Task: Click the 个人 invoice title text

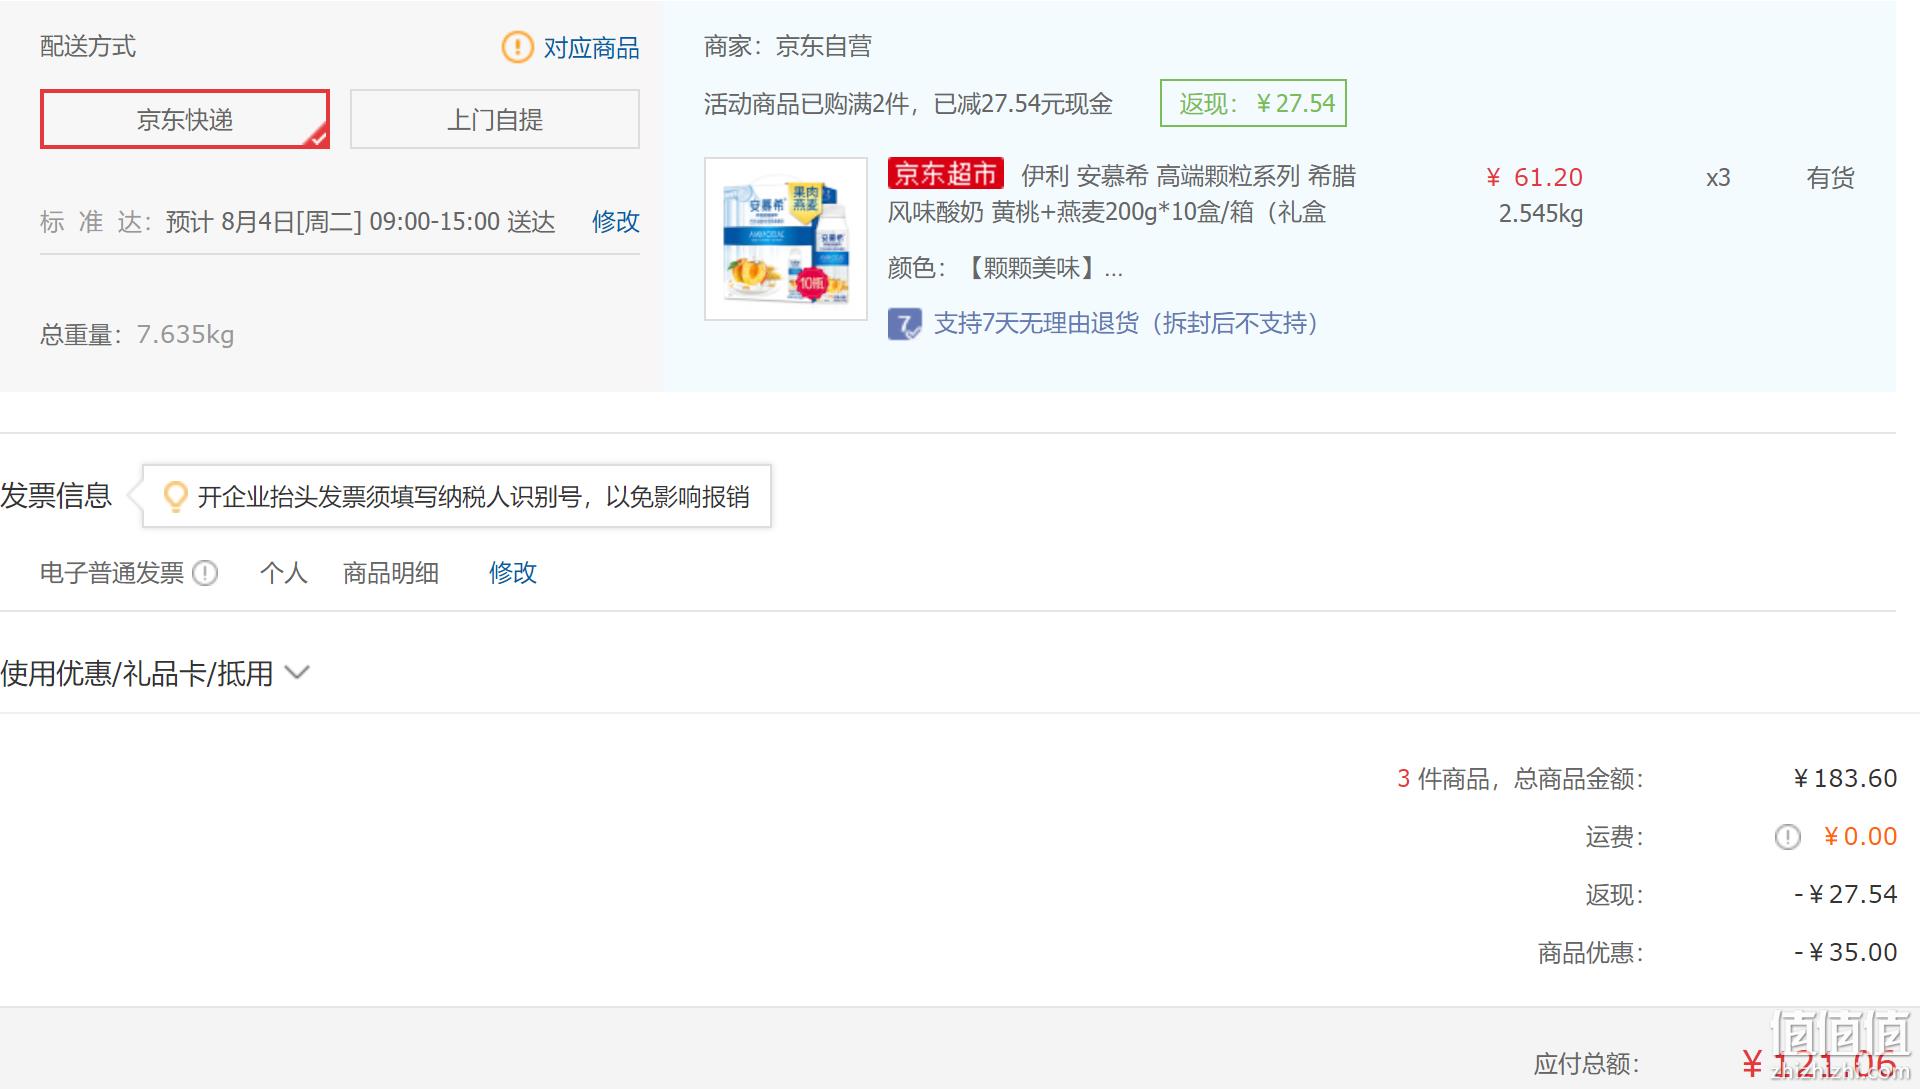Action: coord(283,573)
